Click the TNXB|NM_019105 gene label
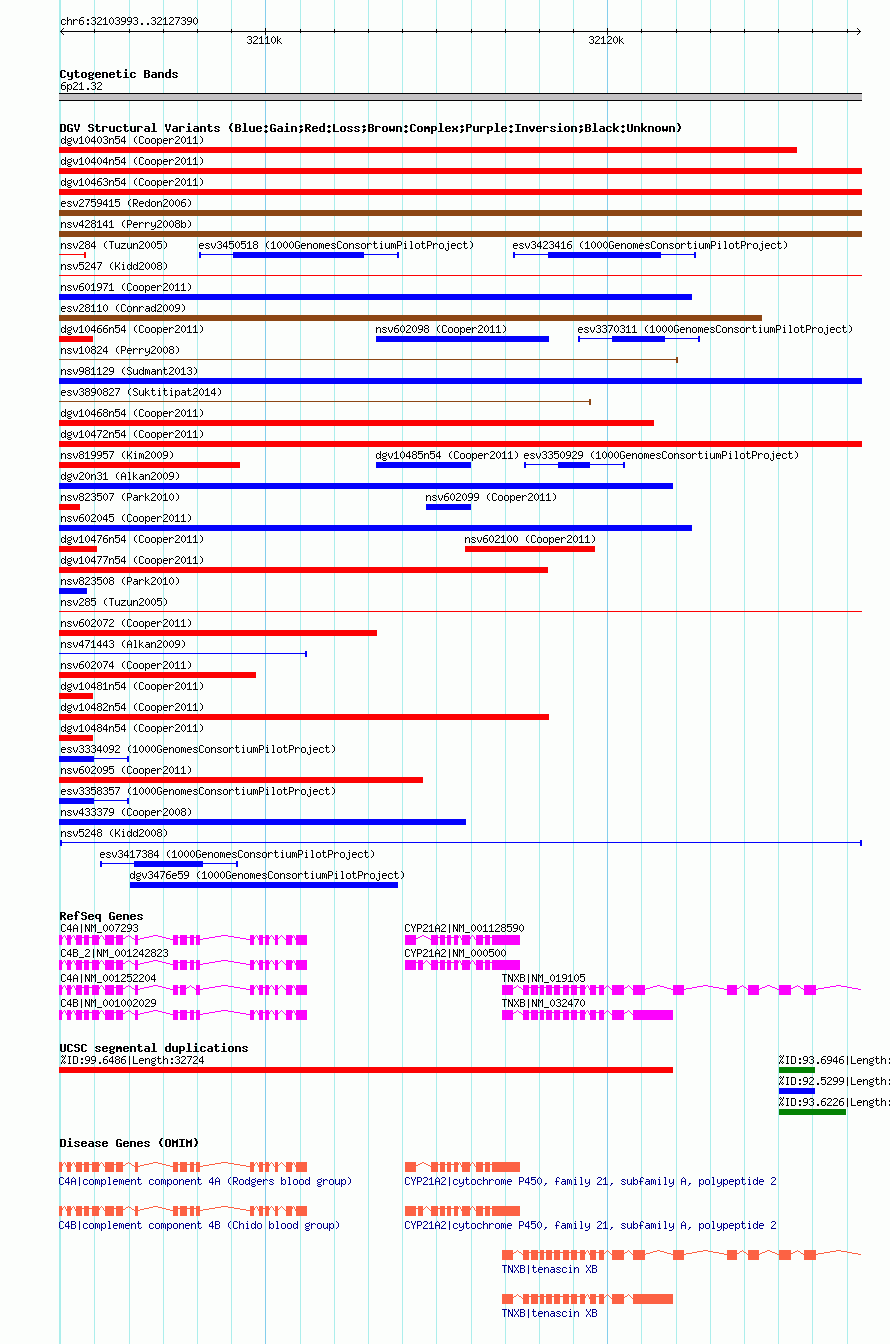The height and width of the screenshot is (1344, 890). 544,978
